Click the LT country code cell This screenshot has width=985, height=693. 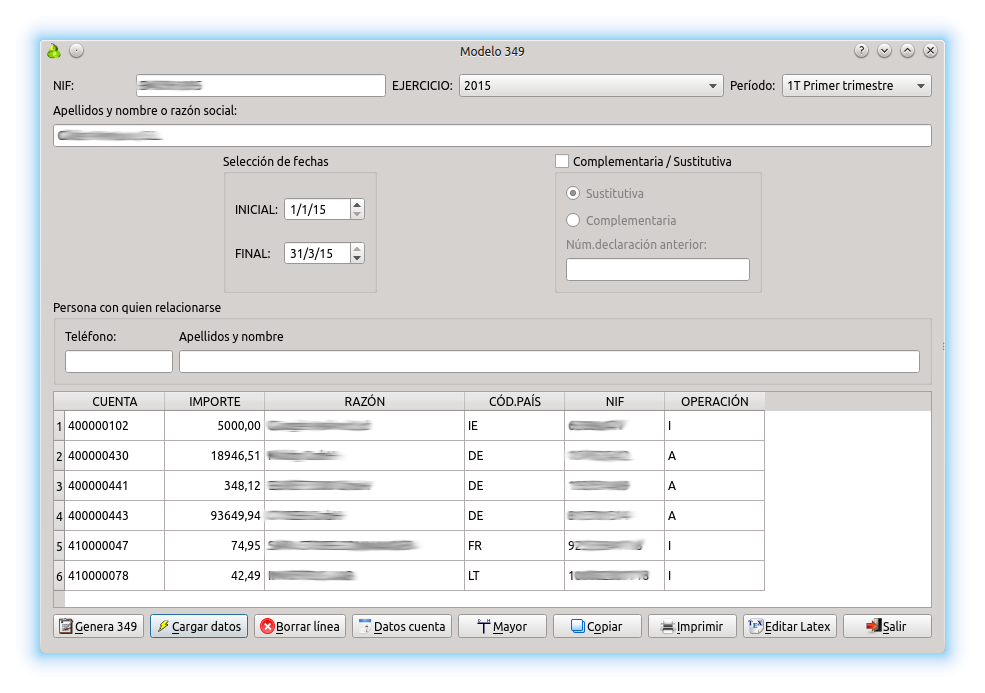[x=514, y=576]
